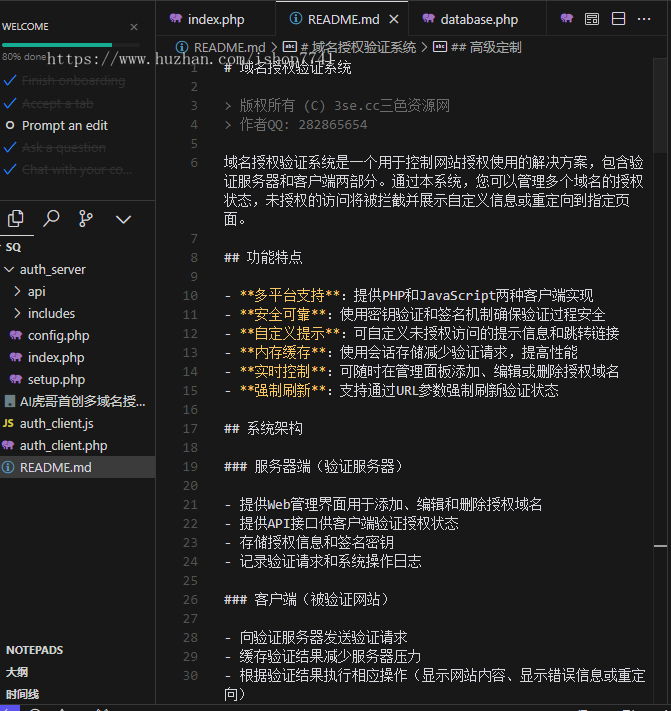
Task: Click the info icon on README.md tab
Action: [296, 18]
